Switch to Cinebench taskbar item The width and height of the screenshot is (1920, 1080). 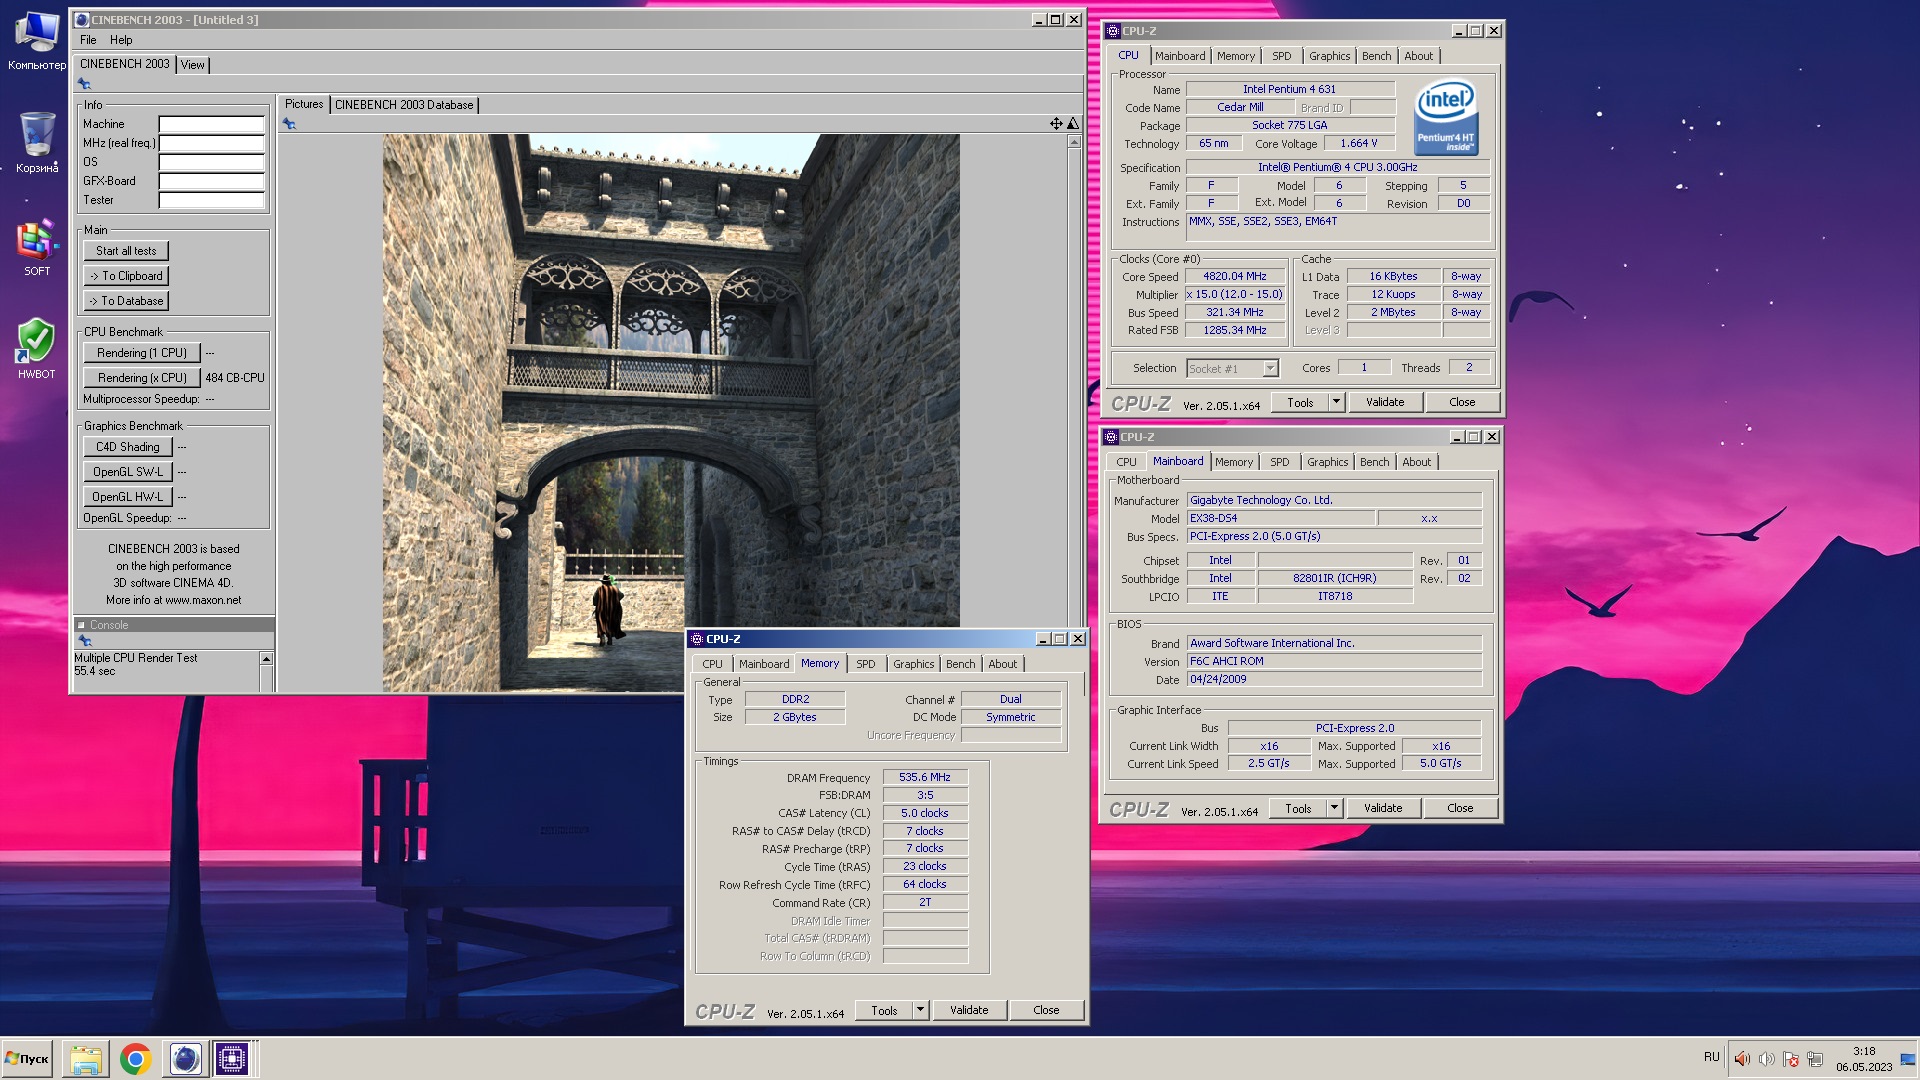(185, 1059)
